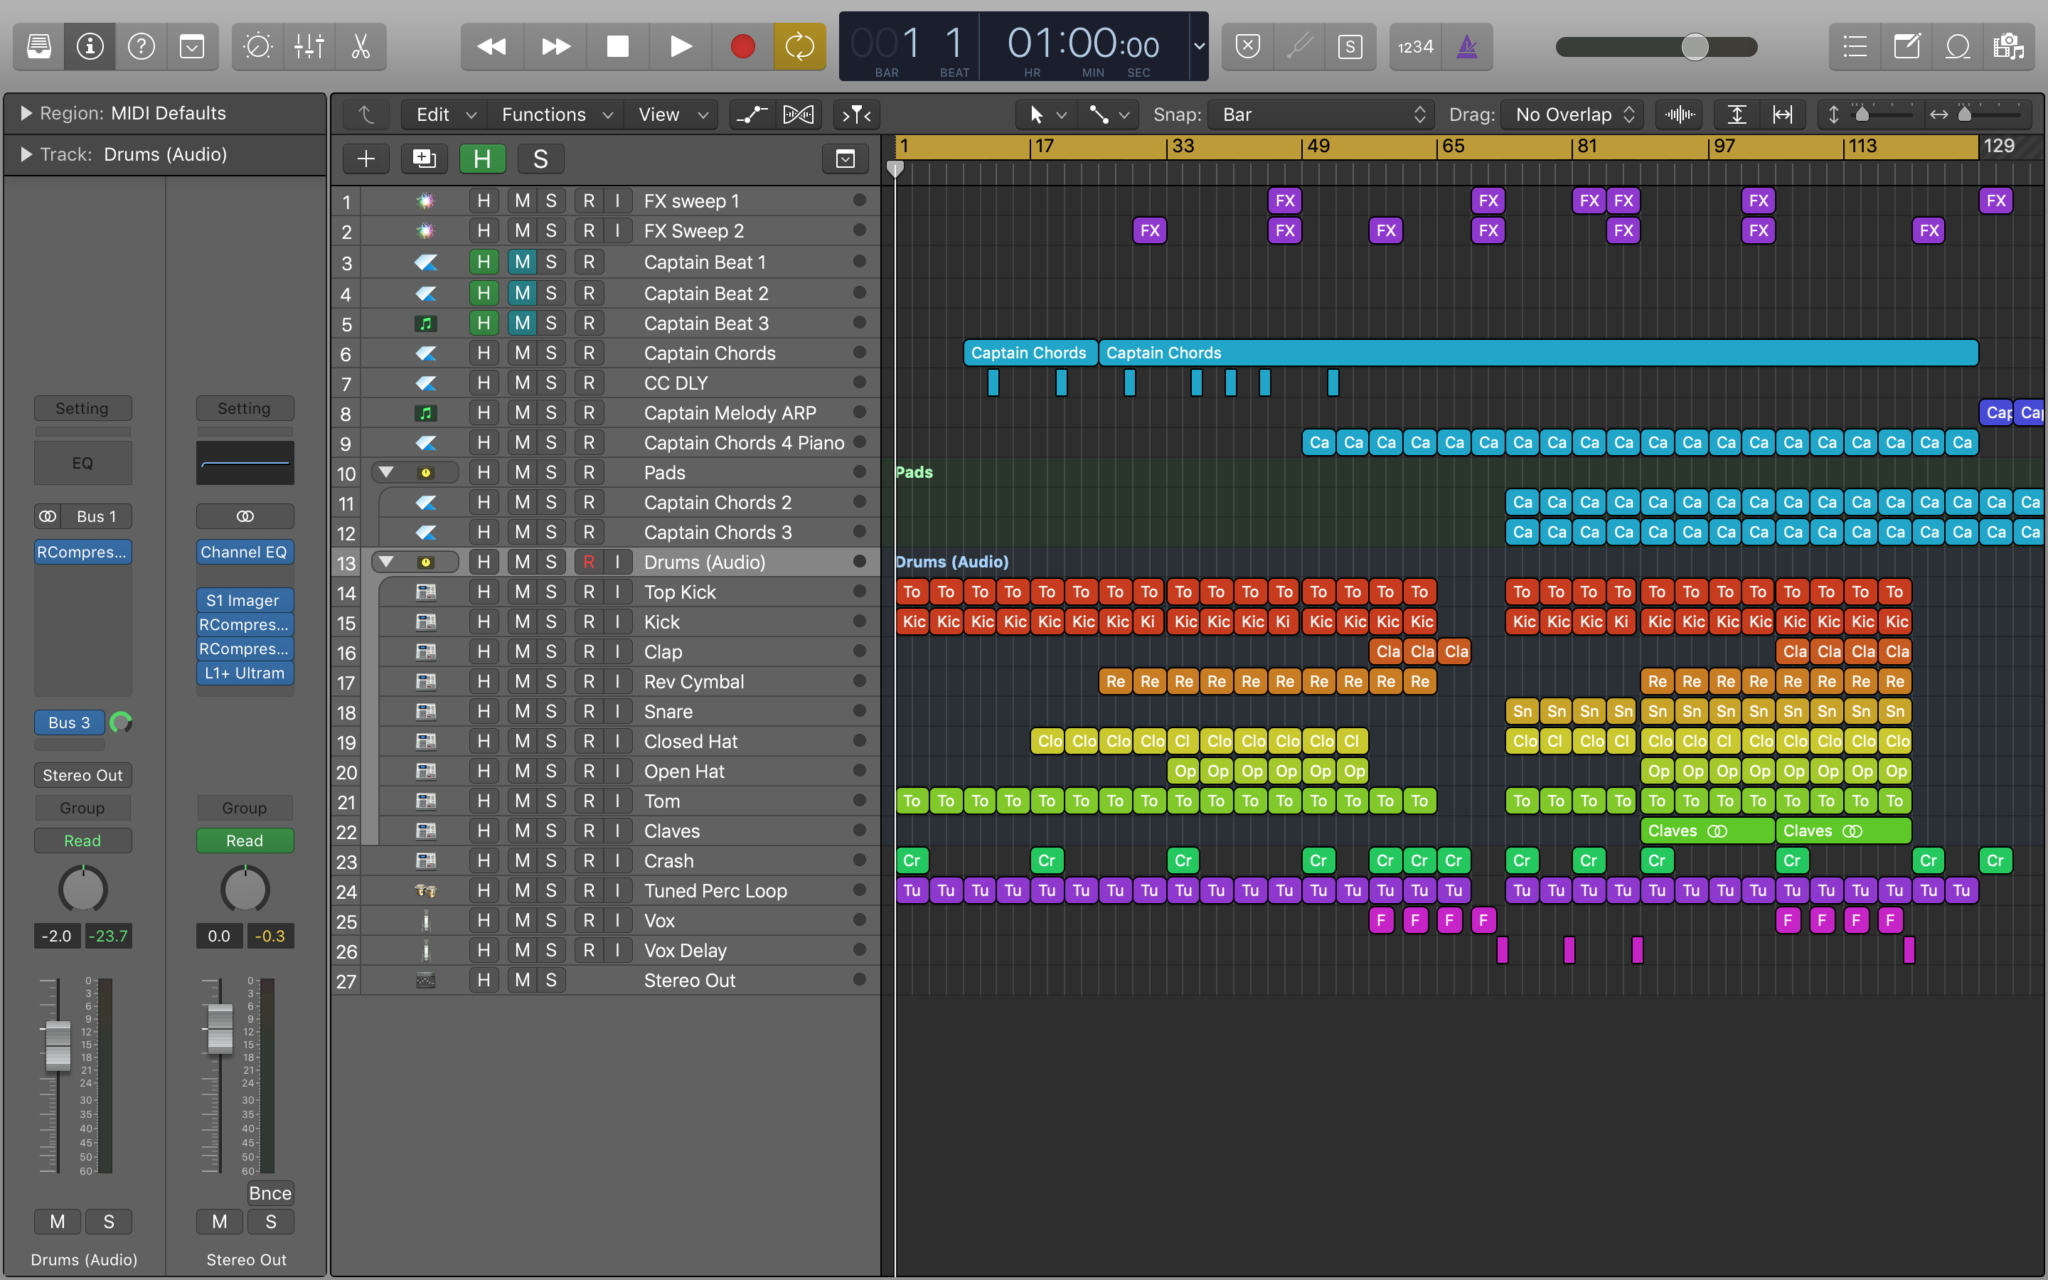Viewport: 2048px width, 1280px height.
Task: Open the Edit menu
Action: click(445, 115)
